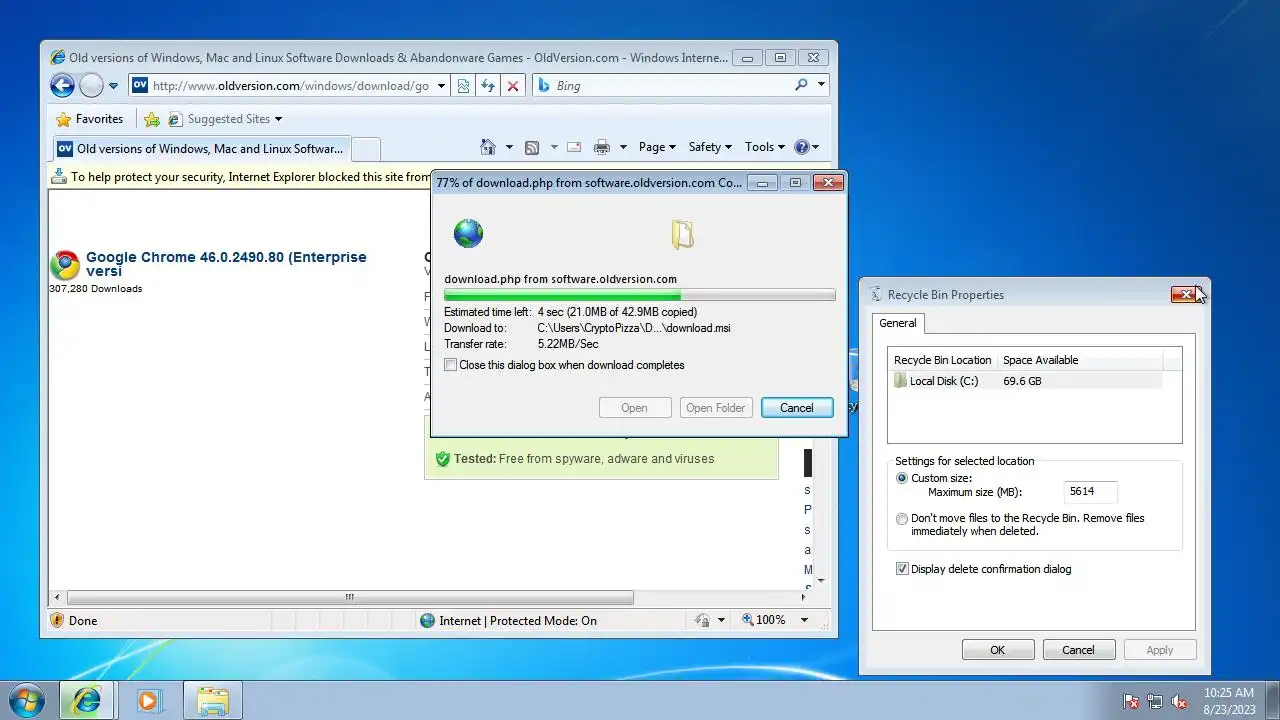Image resolution: width=1280 pixels, height=720 pixels.
Task: Open the privacy report dropdown in status bar
Action: point(721,620)
